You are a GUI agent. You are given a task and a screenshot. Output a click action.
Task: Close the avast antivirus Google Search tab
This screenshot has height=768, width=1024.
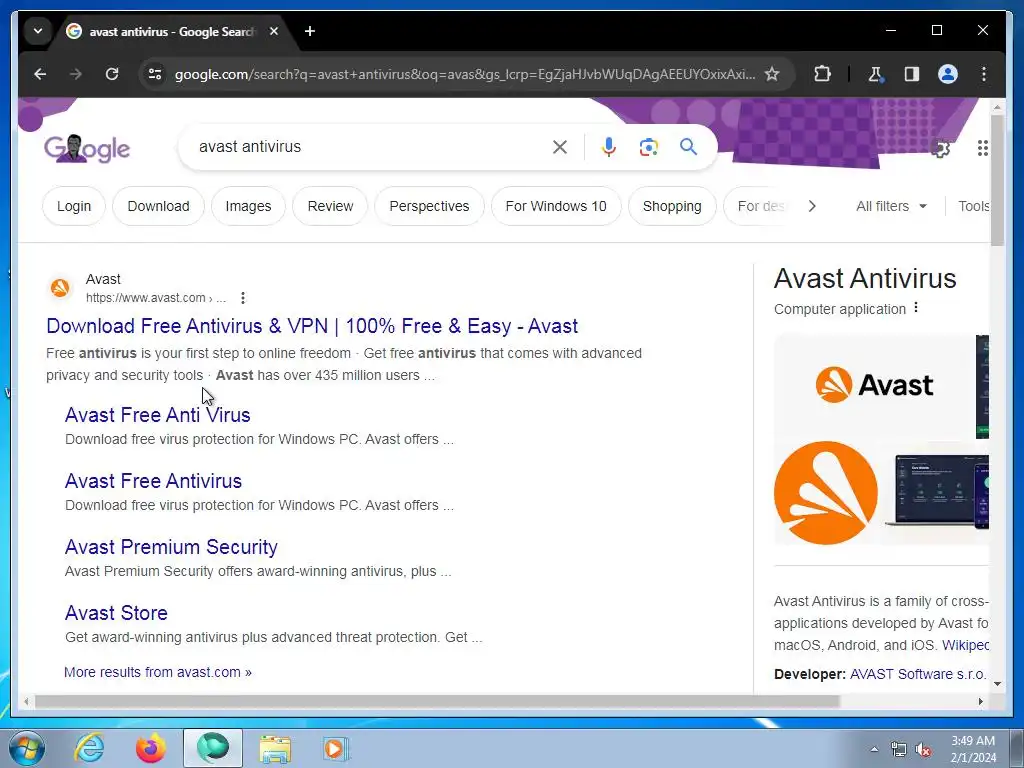[x=274, y=31]
